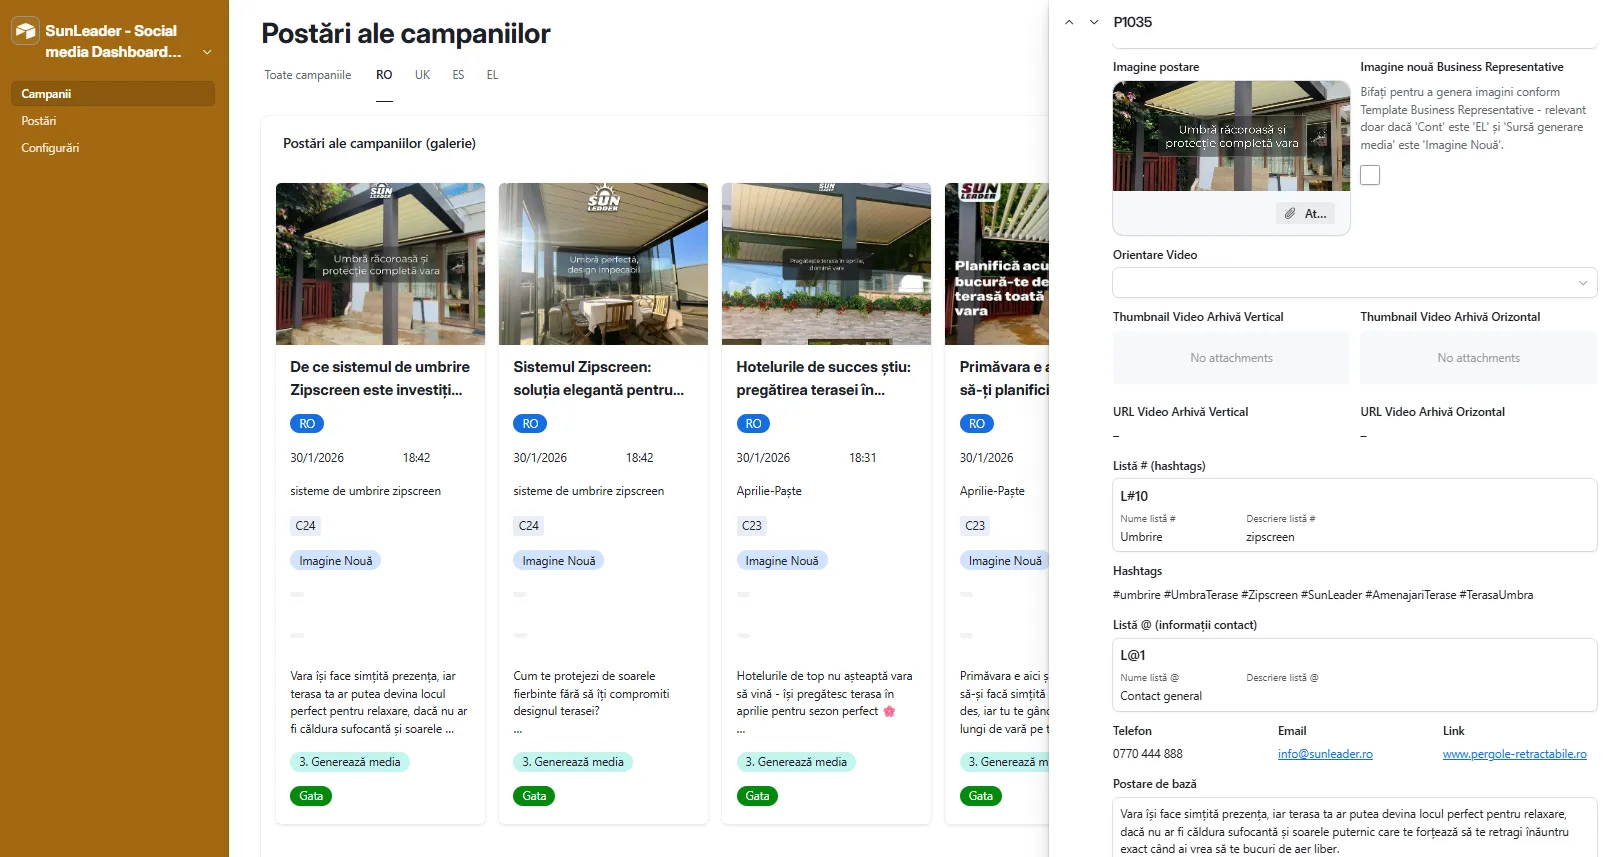The height and width of the screenshot is (857, 1607).
Task: Open the 'Planifică acum' card image
Action: (997, 264)
